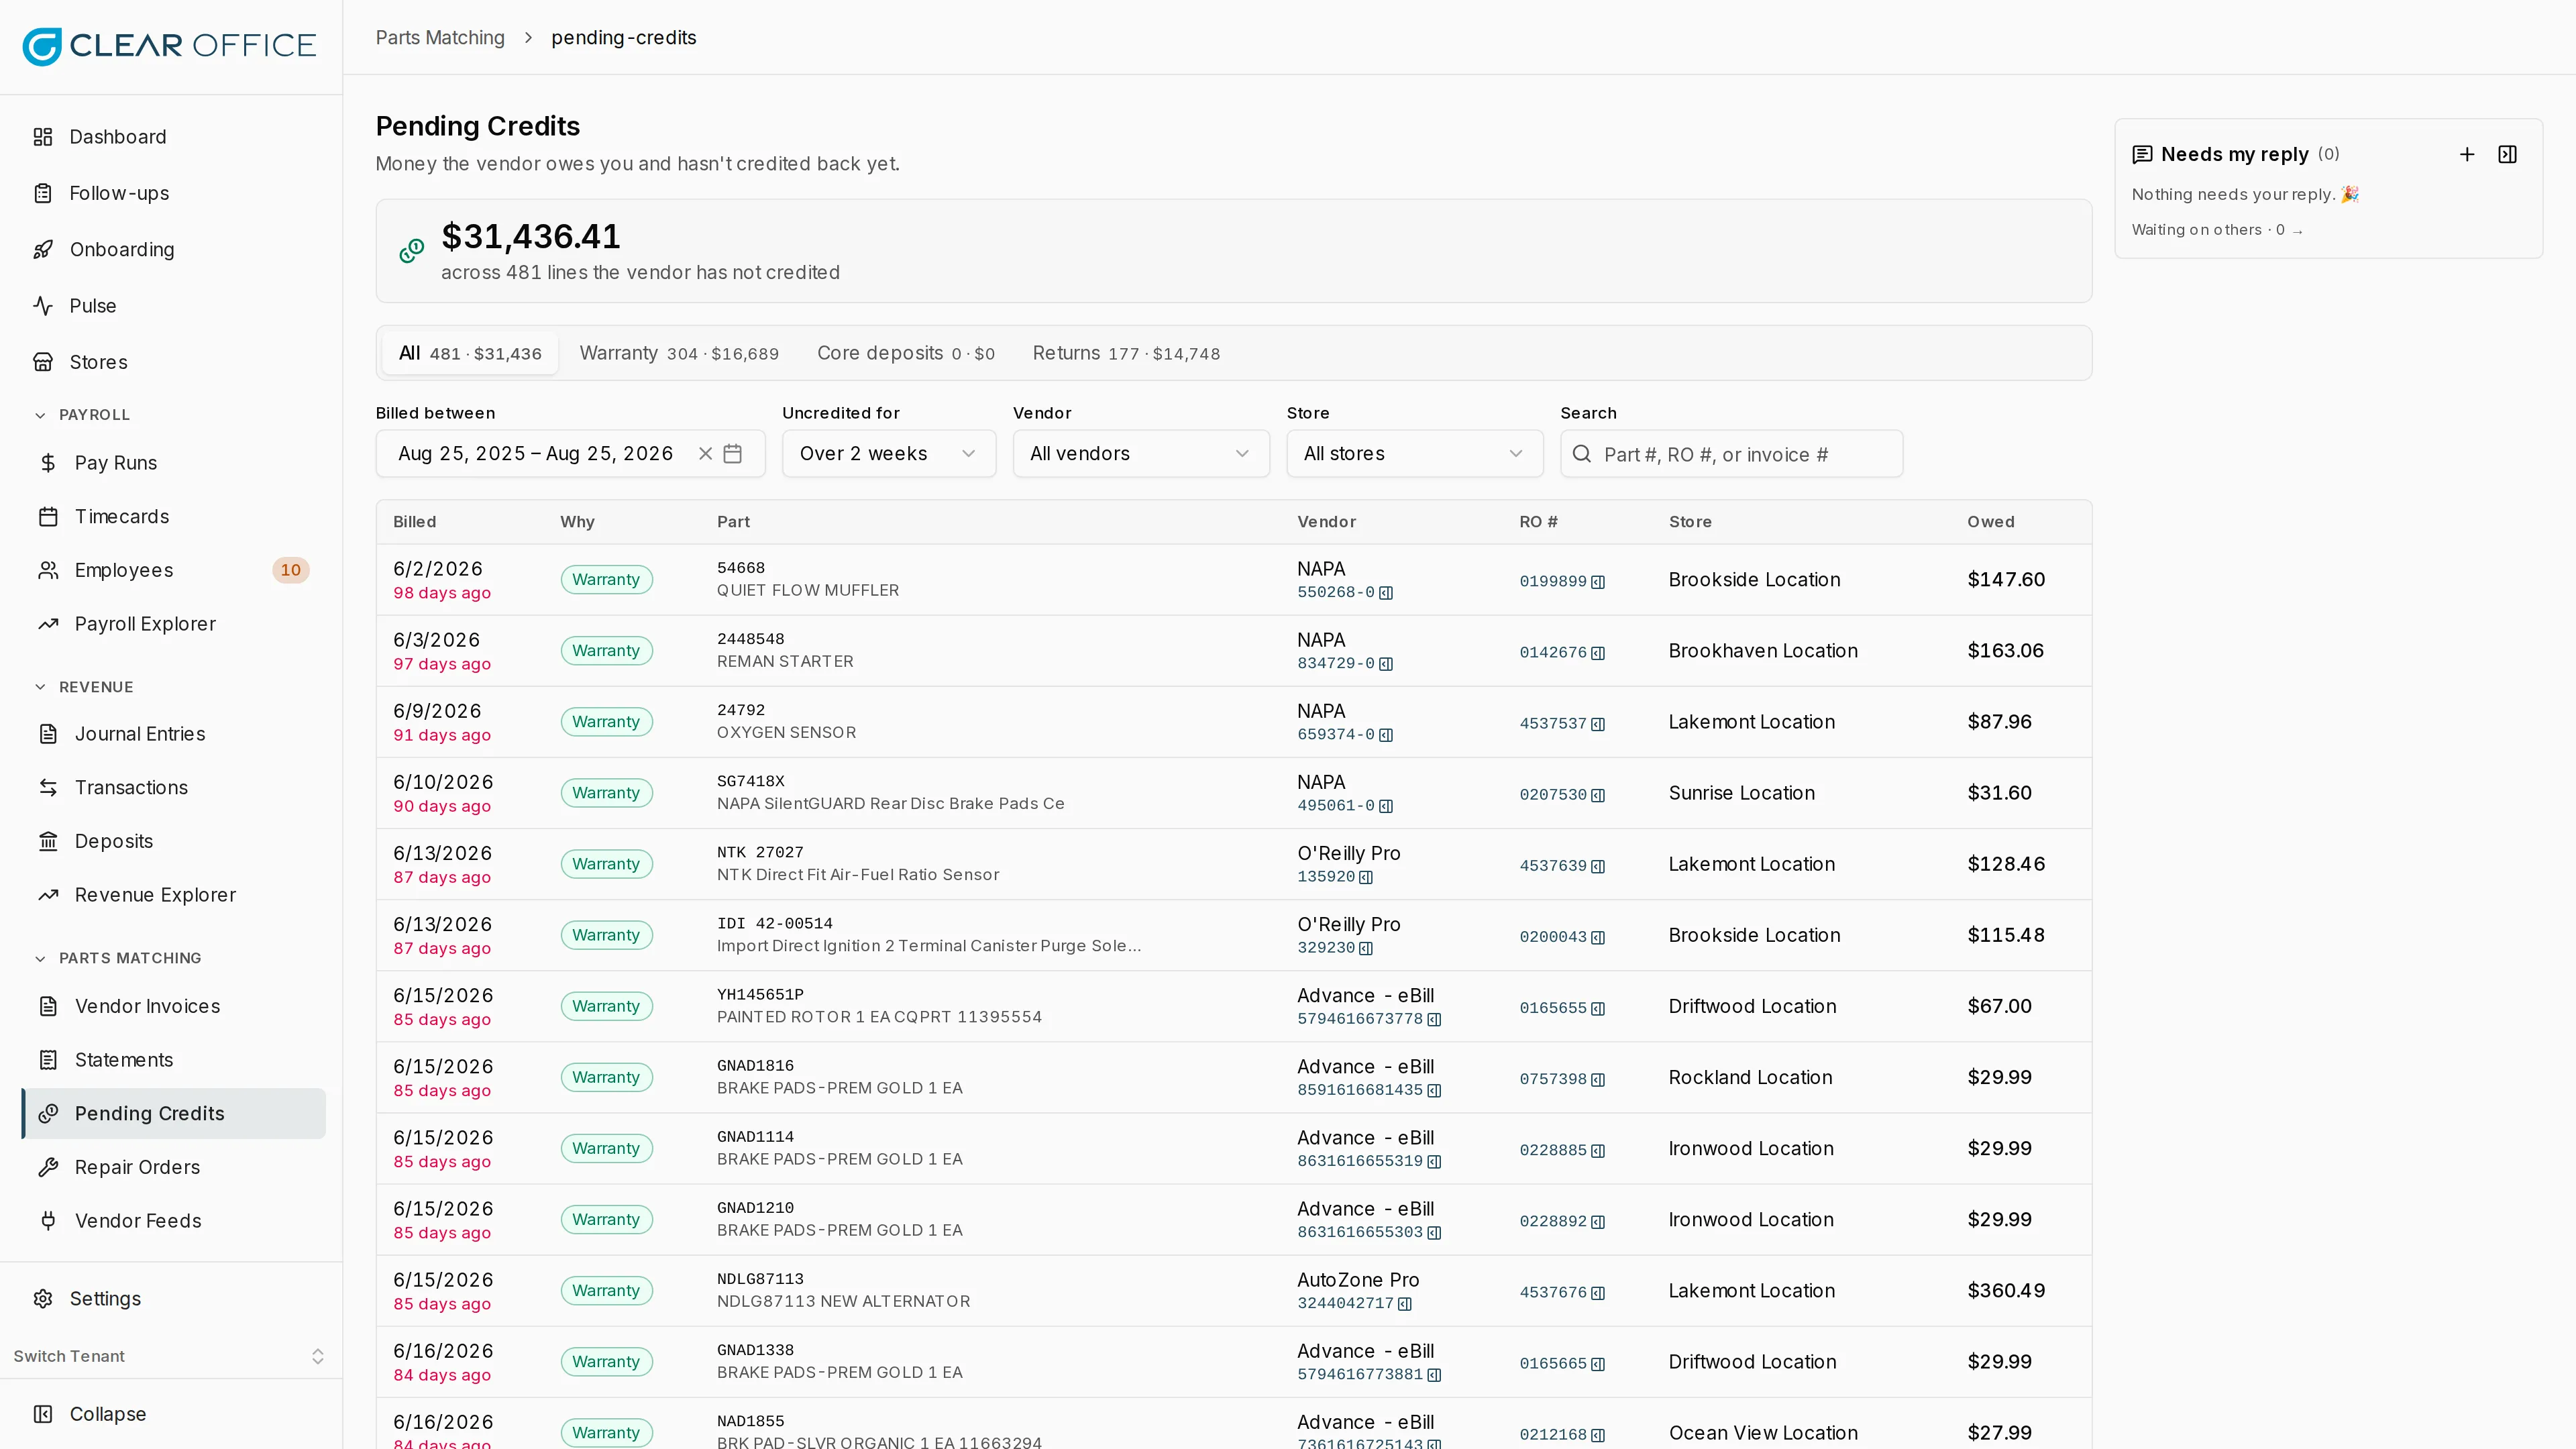Select the All credits tab
Screen dimensions: 2576x1449
coord(470,354)
